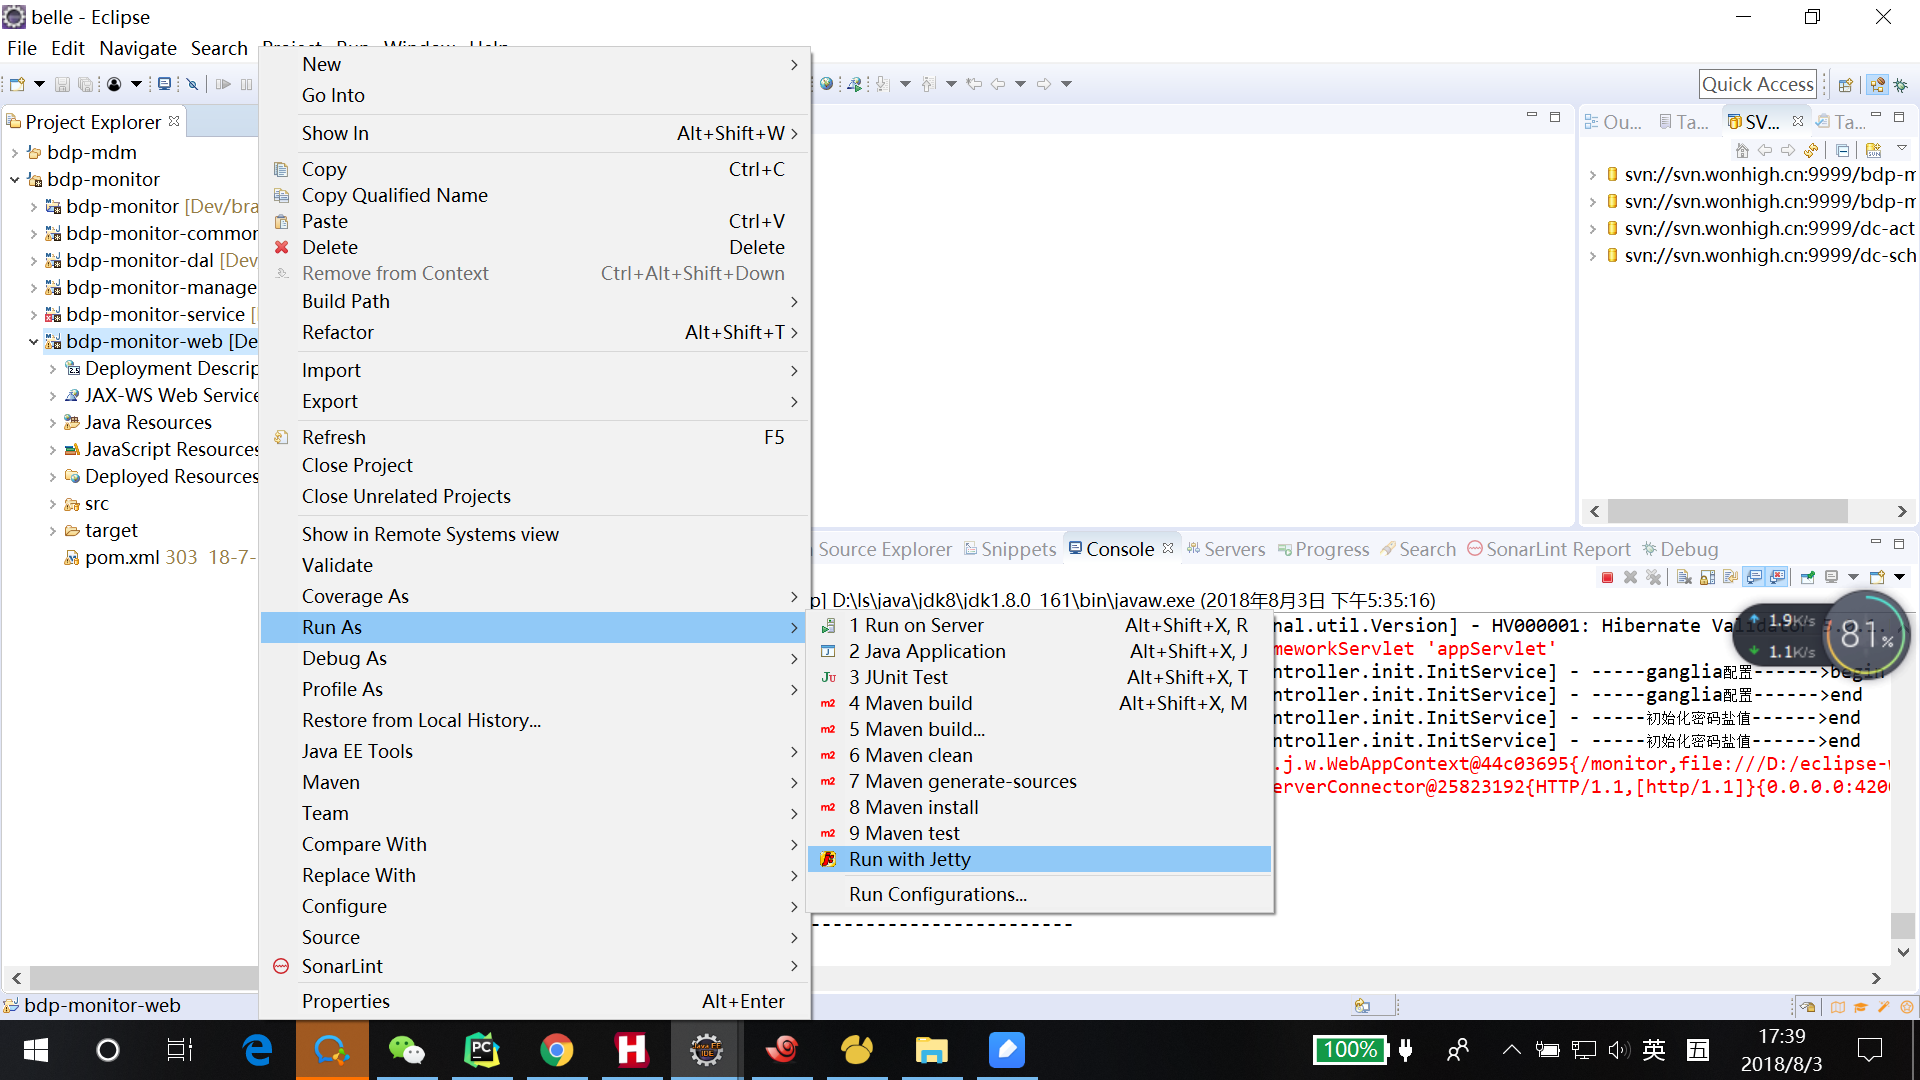Open Perspective toolbar button

pos(1846,85)
